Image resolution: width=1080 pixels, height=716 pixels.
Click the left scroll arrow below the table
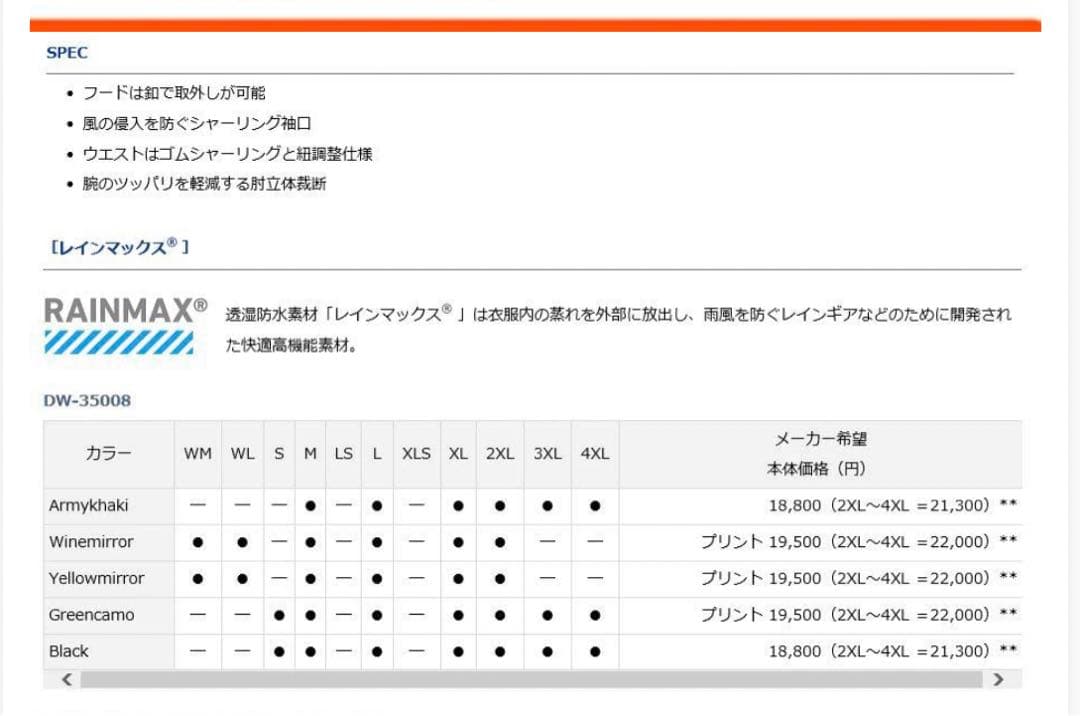[x=67, y=680]
